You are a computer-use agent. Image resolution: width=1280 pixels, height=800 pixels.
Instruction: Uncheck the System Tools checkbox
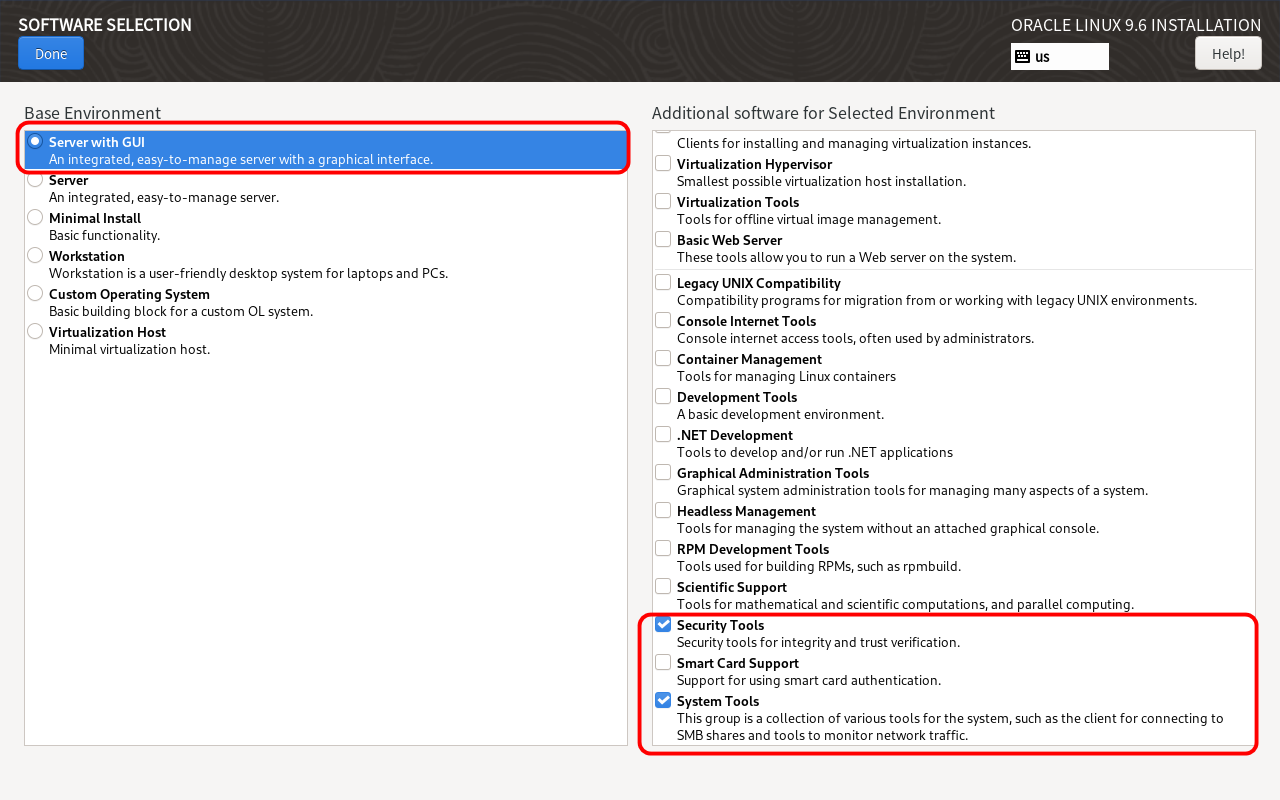pos(663,700)
